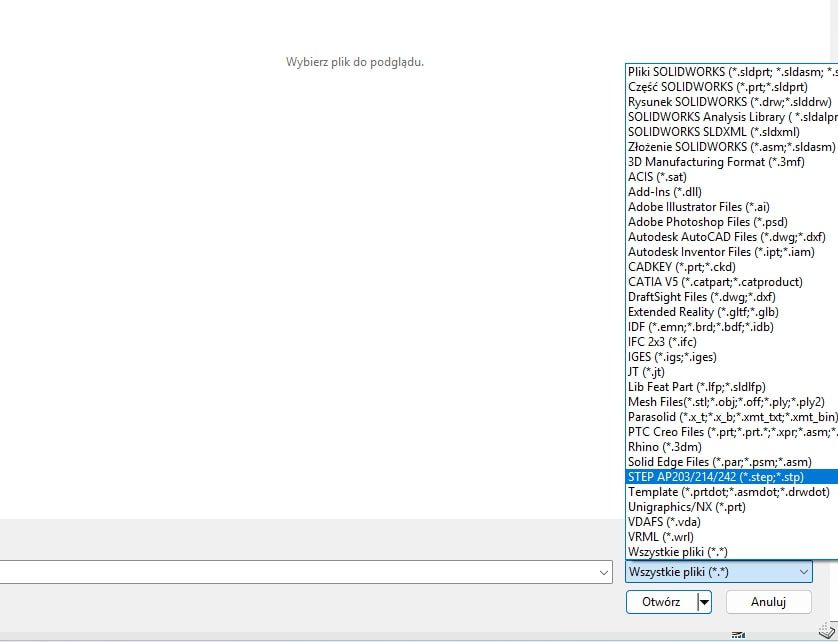This screenshot has width=838, height=642.
Task: Select highlighted 'STEP AP203/214/242 (*.step;*.stp)' option
Action: click(732, 476)
